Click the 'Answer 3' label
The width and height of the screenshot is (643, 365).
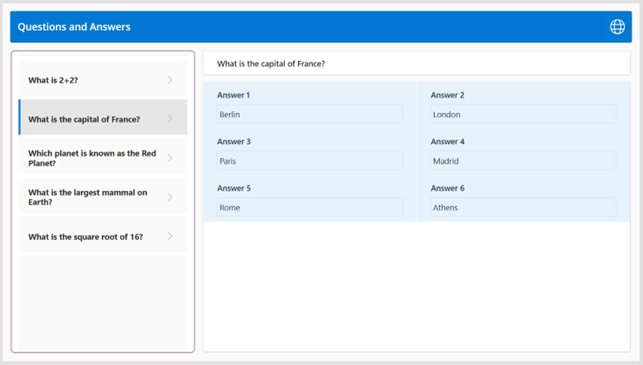234,141
